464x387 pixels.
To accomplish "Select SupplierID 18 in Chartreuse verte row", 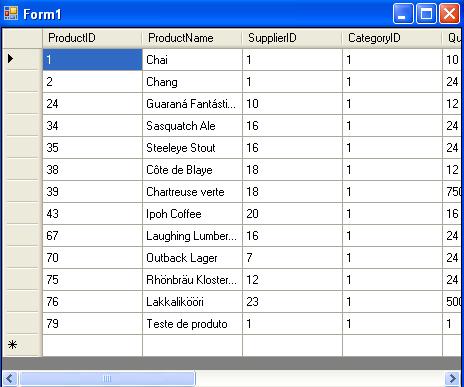I will click(292, 191).
